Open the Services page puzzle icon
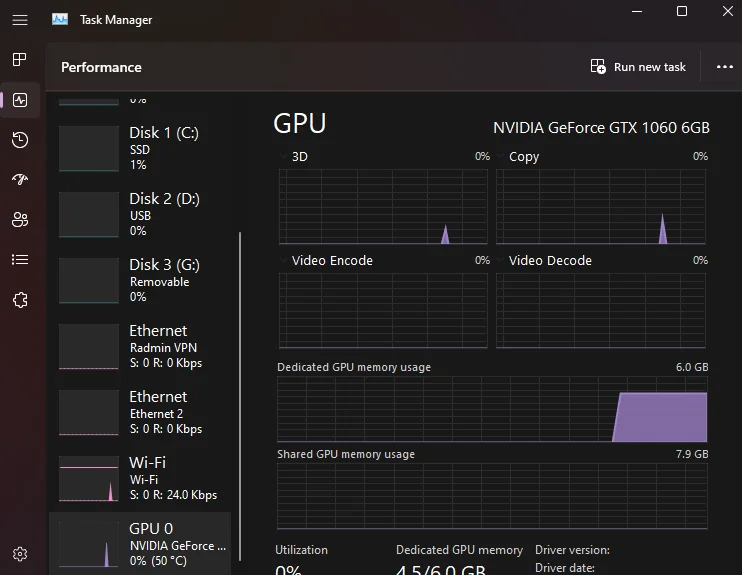This screenshot has height=575, width=742. (x=20, y=300)
